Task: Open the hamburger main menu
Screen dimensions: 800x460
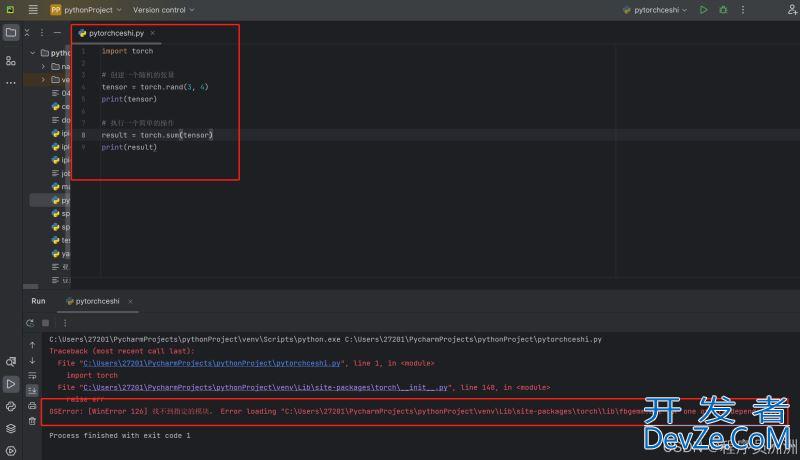Action: [x=32, y=9]
